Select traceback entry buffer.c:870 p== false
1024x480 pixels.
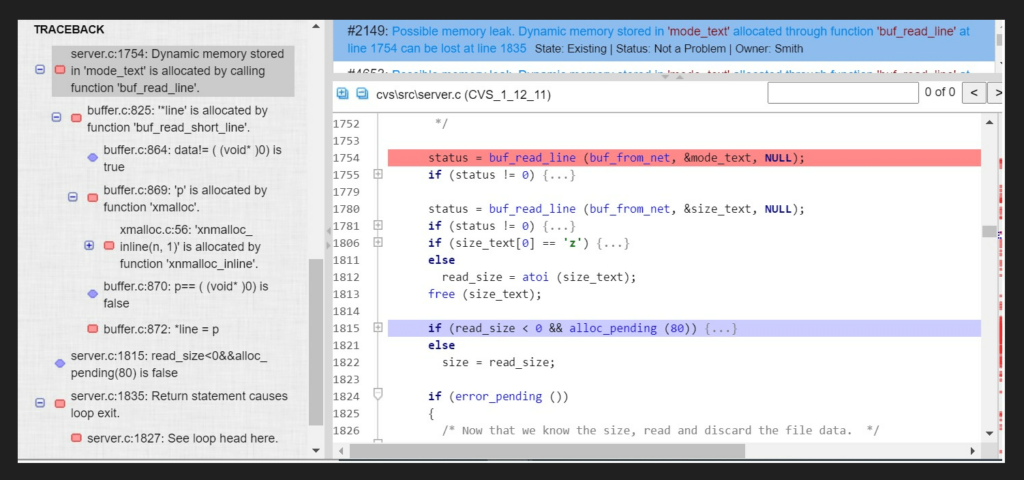[186, 295]
